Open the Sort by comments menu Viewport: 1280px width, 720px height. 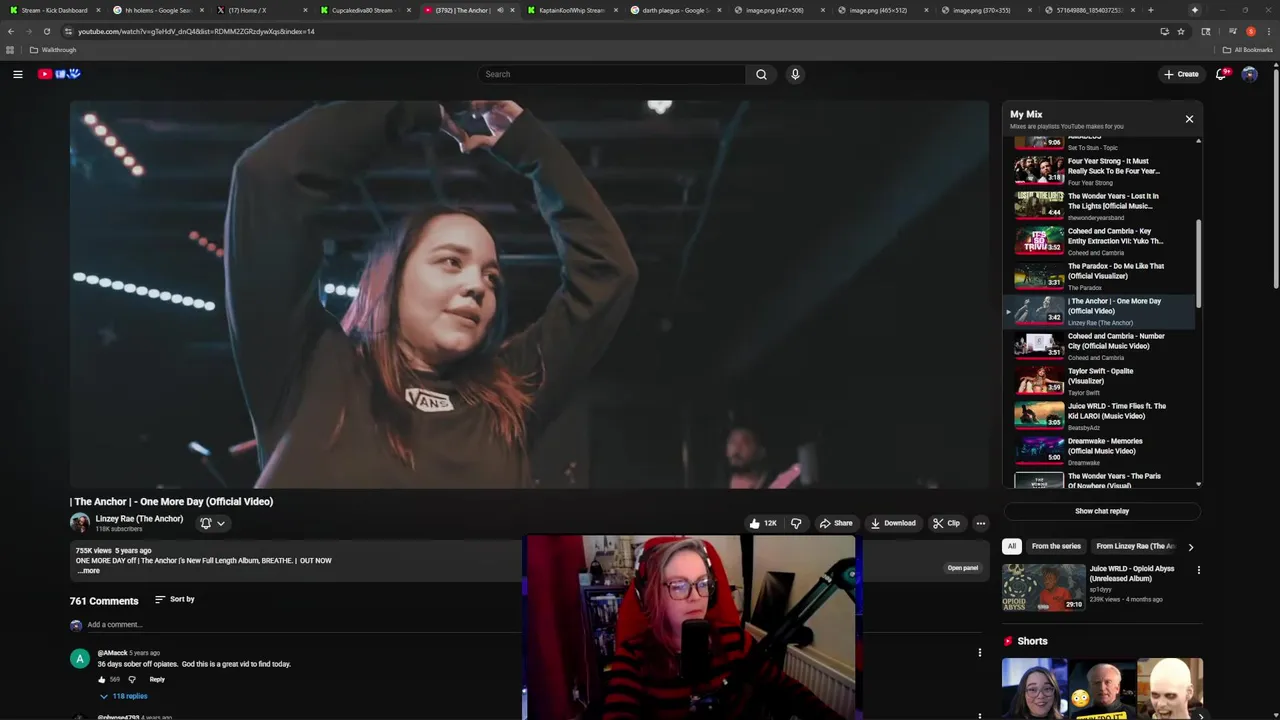pyautogui.click(x=175, y=599)
